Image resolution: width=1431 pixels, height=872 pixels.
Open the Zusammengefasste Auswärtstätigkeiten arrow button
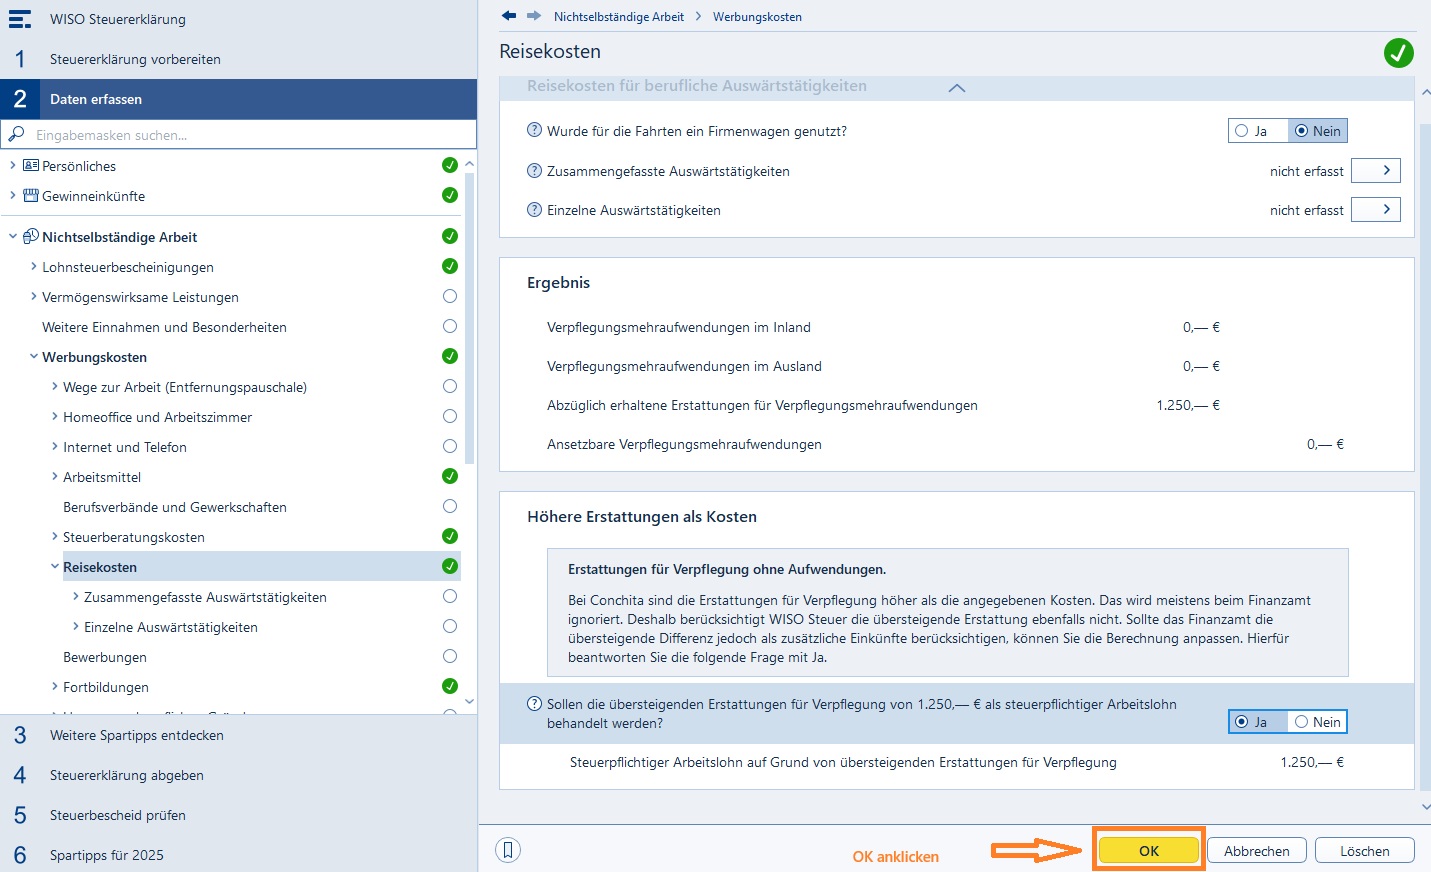(1375, 170)
